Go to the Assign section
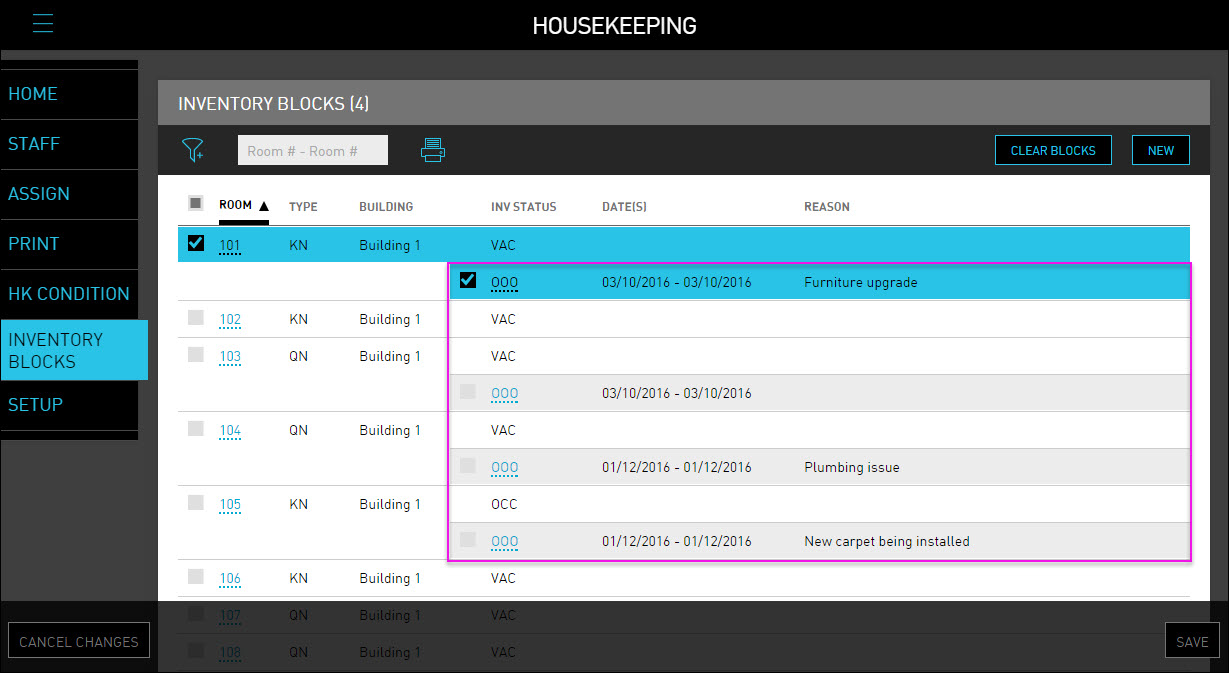The image size is (1229, 673). coord(39,194)
